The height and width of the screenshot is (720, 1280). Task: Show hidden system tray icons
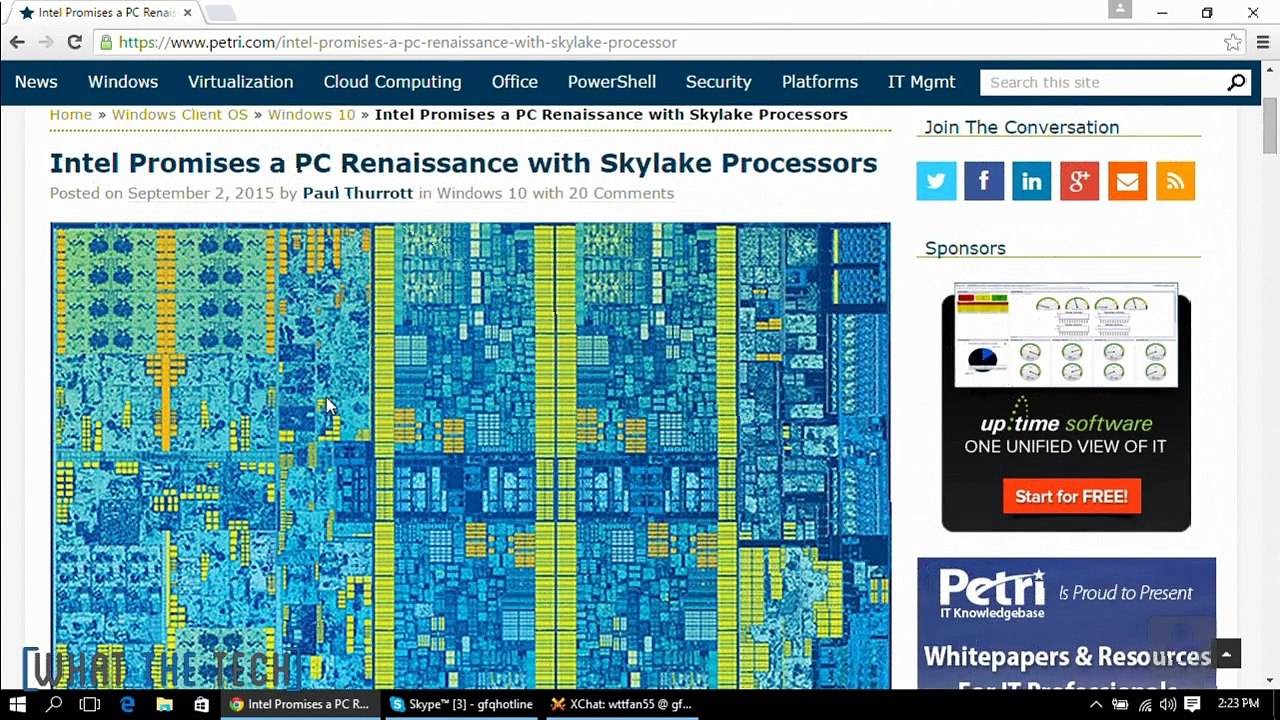point(1097,704)
